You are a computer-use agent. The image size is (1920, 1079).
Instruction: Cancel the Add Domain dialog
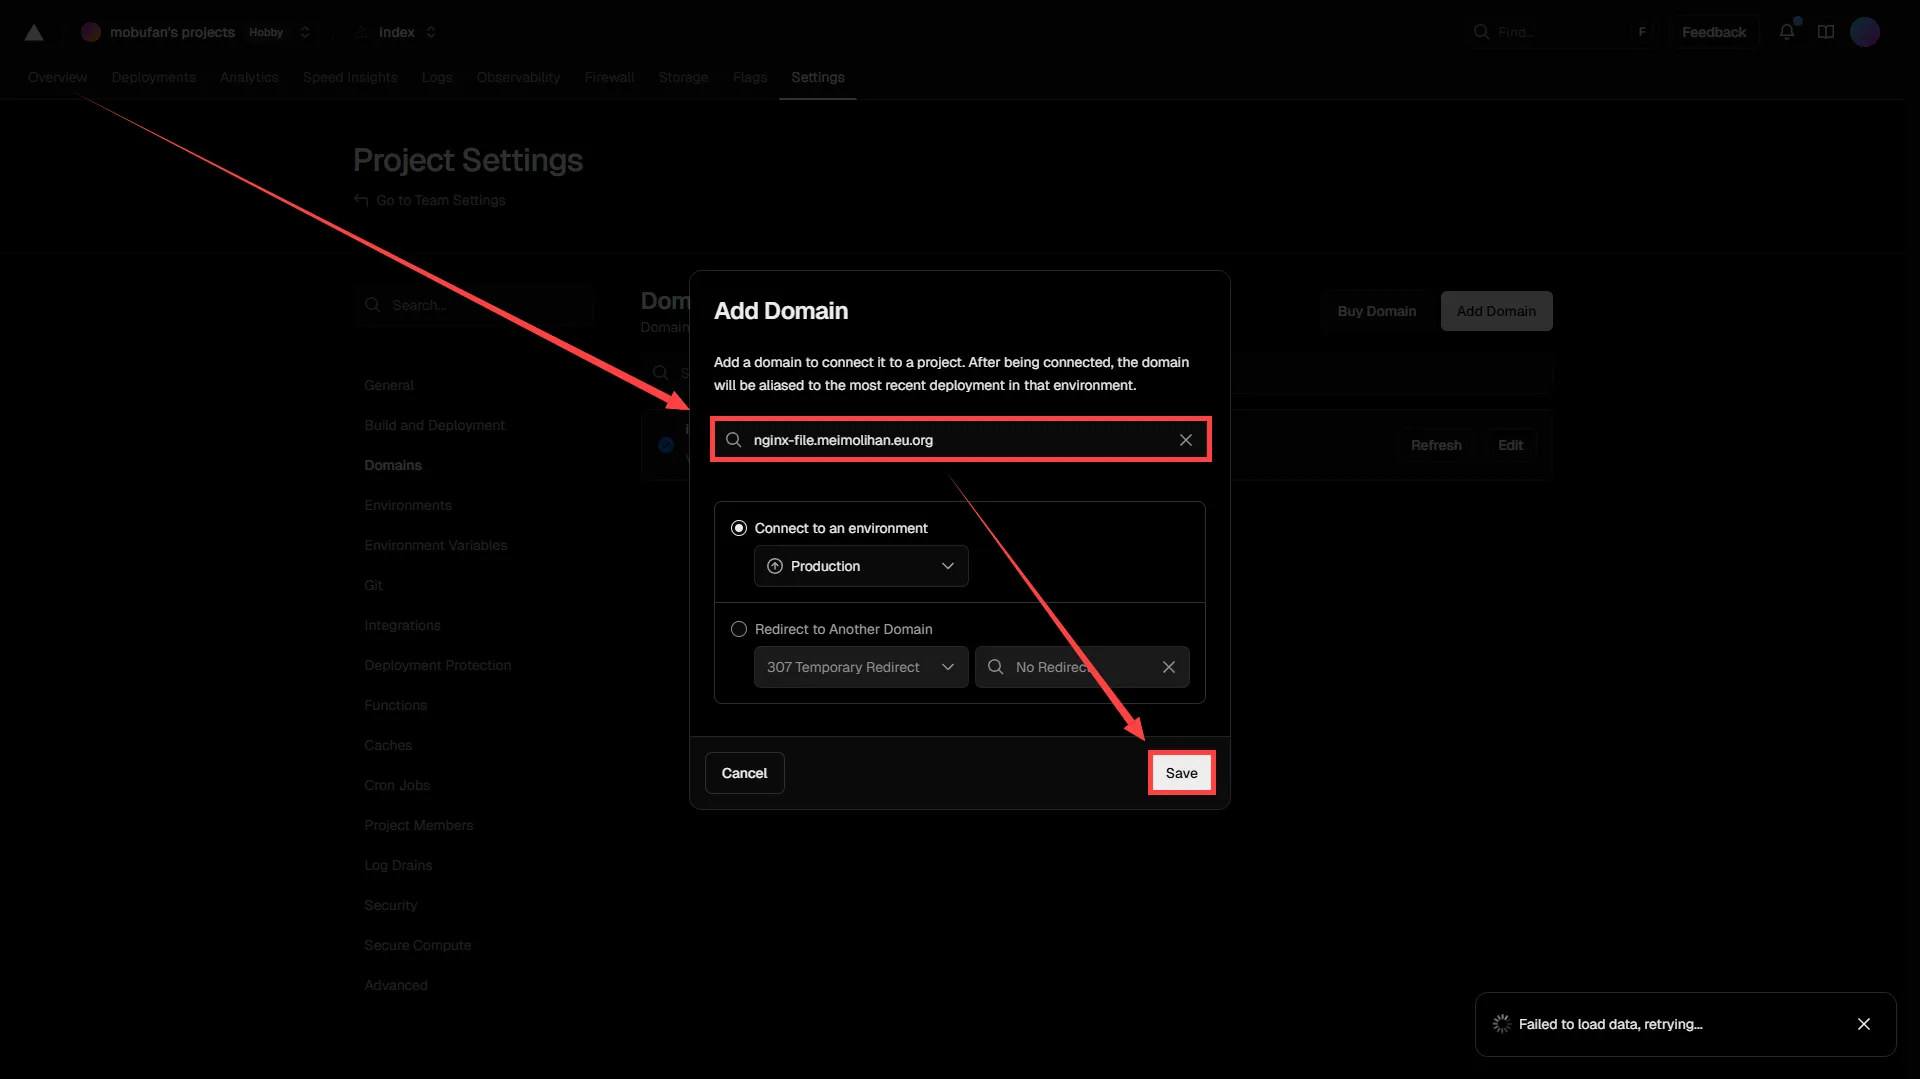click(x=744, y=773)
